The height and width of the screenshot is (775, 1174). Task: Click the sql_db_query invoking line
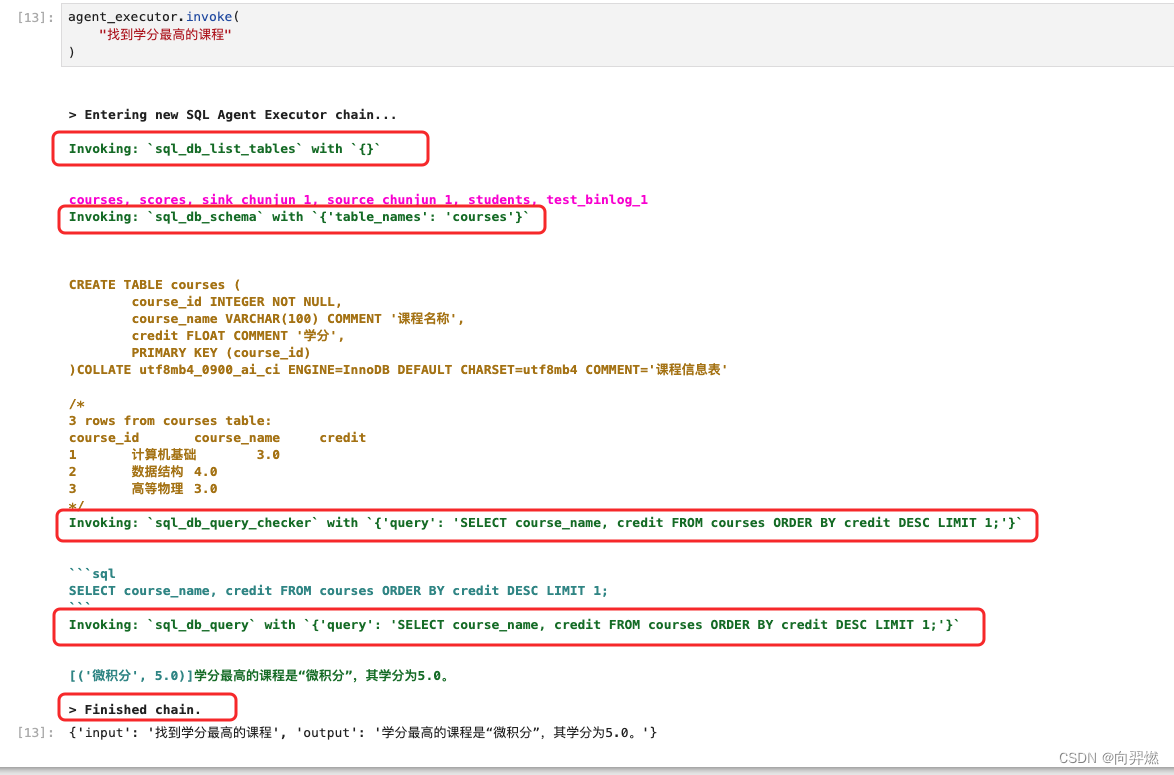tap(514, 624)
